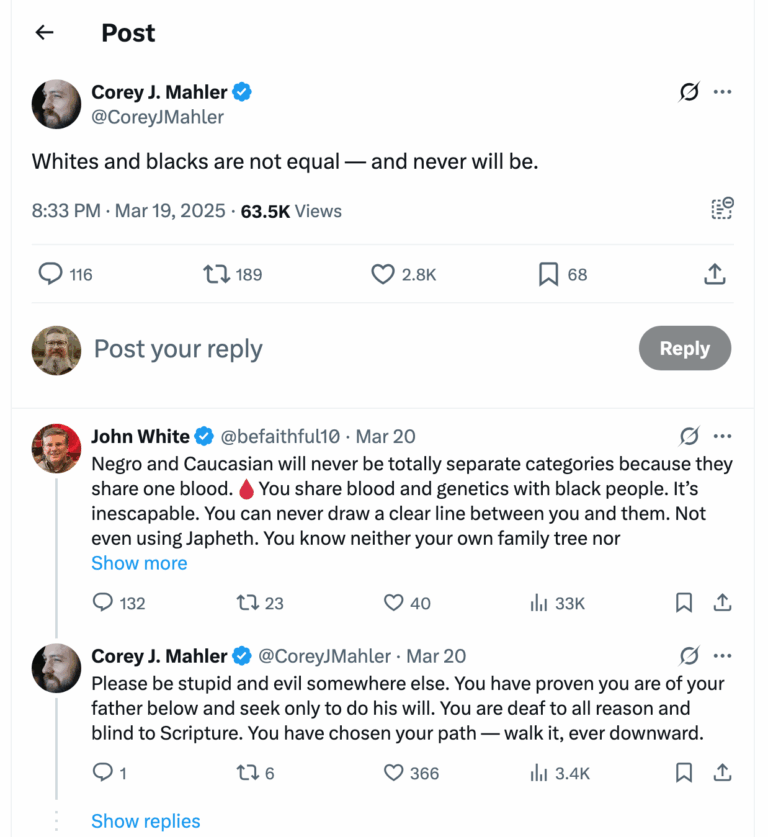Show replies under Corey's second comment
The width and height of the screenshot is (768, 837).
click(145, 820)
